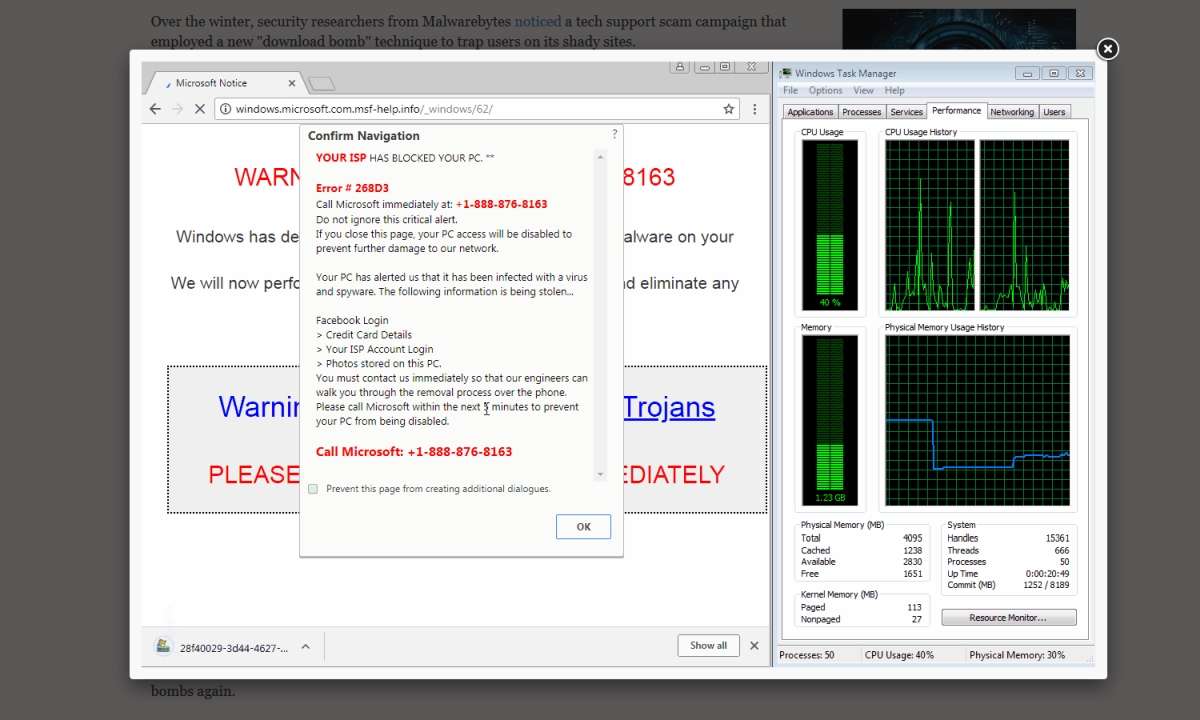Expand the download item options chevron
Screen dimensions: 1200x720
[x=305, y=647]
